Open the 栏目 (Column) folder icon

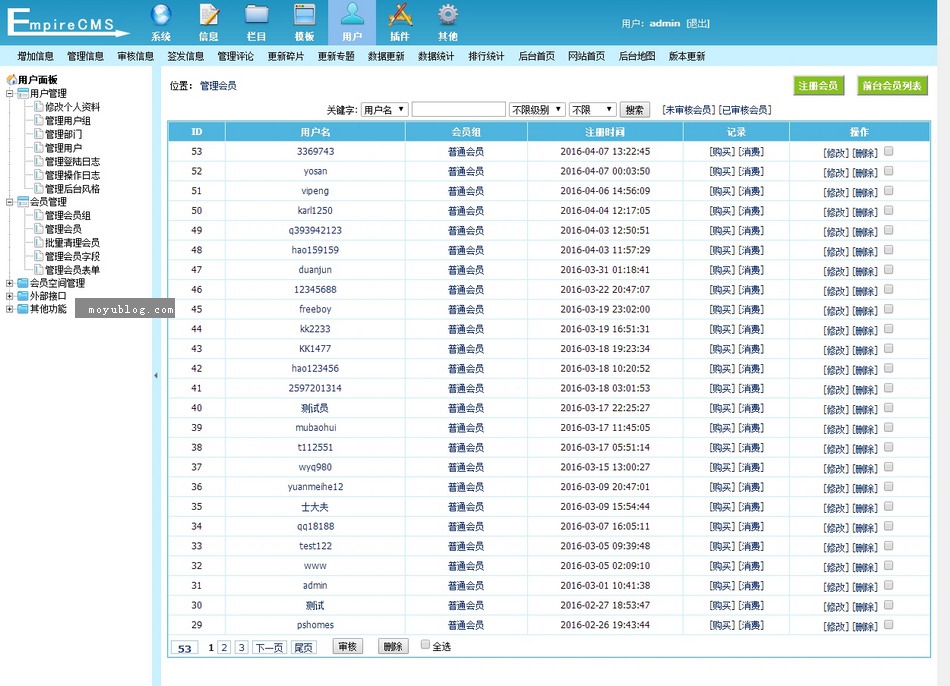[257, 15]
